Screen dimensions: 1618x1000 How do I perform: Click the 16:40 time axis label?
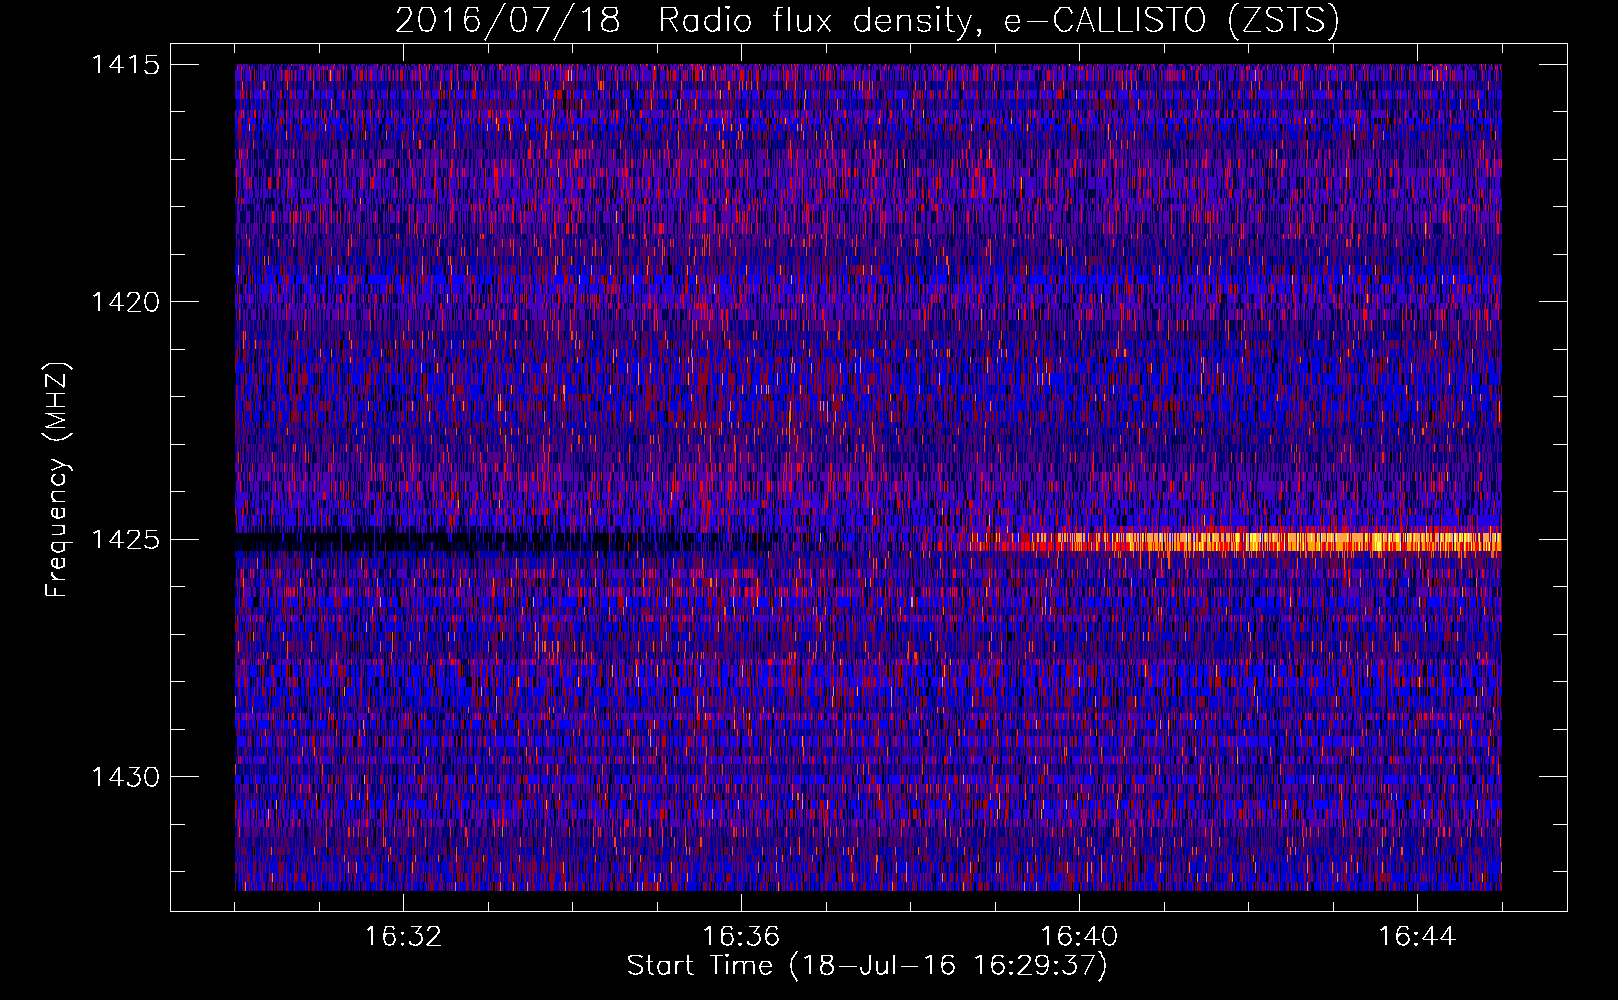click(x=1079, y=937)
